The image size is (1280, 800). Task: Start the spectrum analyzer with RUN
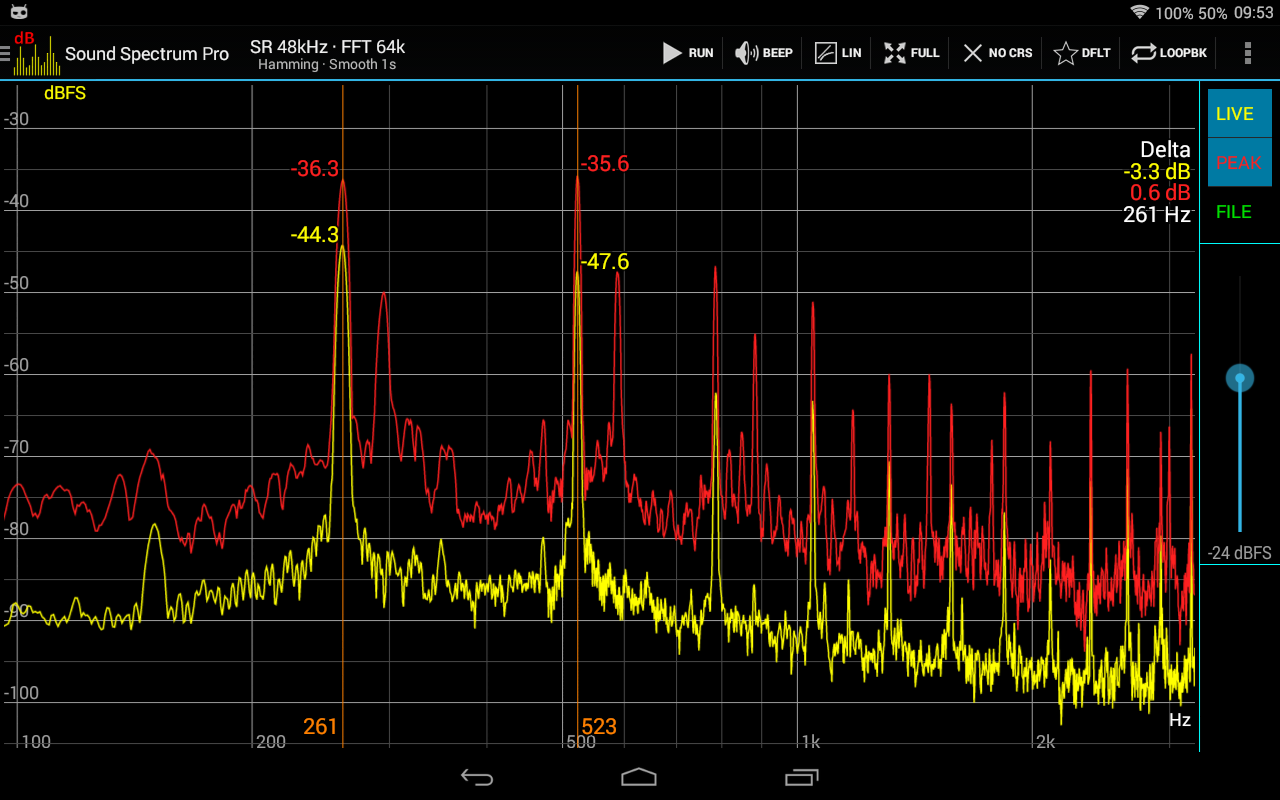click(x=688, y=53)
